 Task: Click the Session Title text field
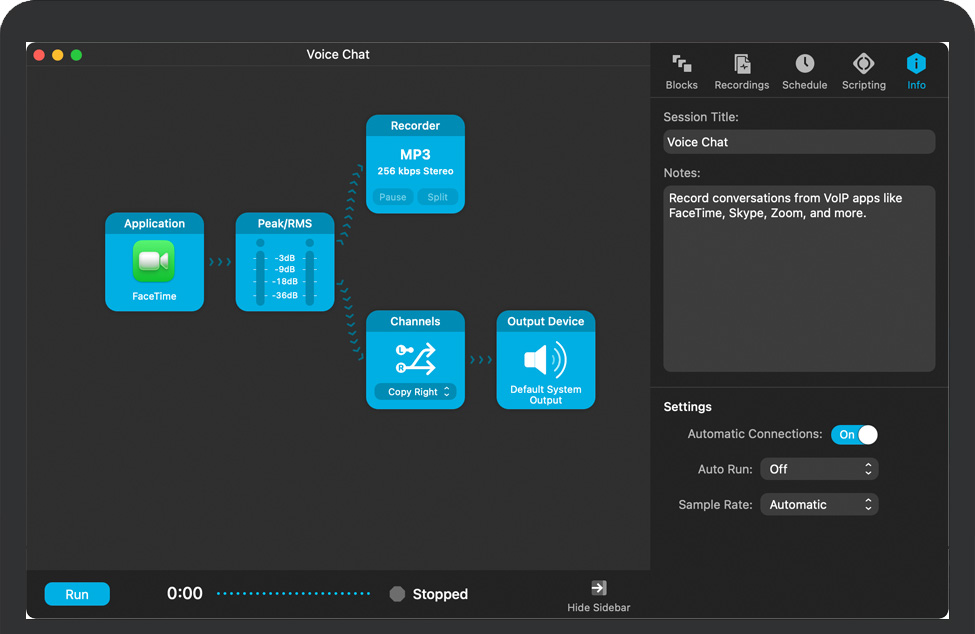[x=799, y=142]
